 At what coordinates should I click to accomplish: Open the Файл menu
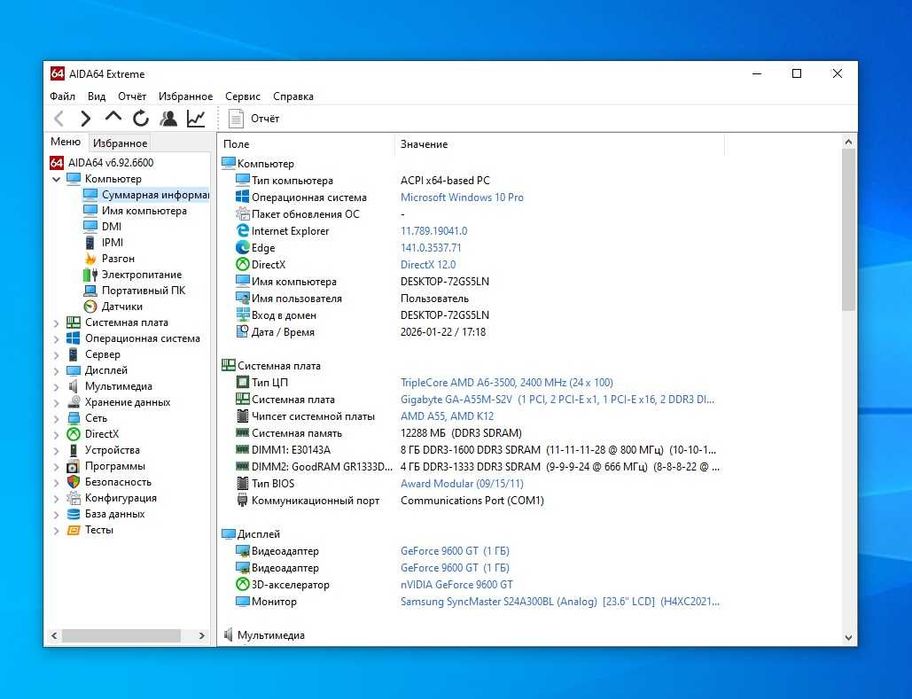[62, 96]
